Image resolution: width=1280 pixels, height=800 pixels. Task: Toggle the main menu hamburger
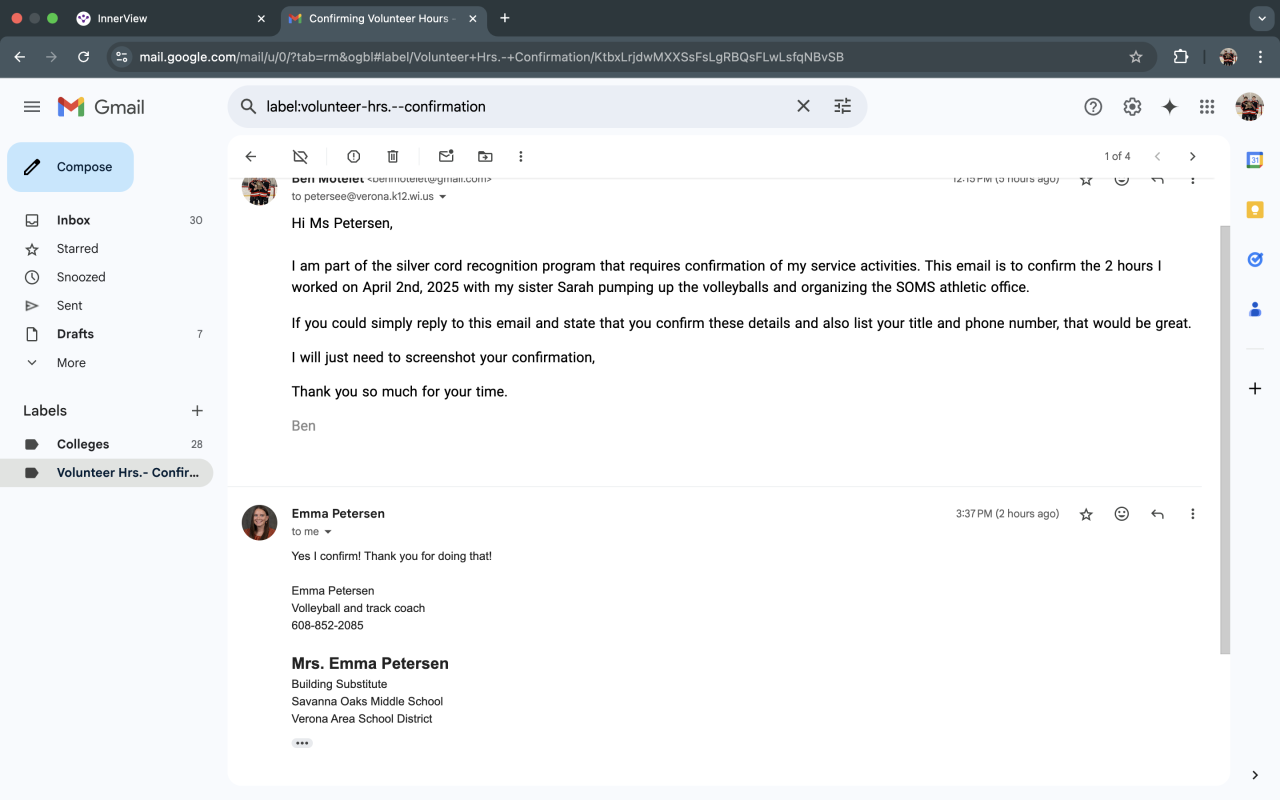pyautogui.click(x=32, y=107)
